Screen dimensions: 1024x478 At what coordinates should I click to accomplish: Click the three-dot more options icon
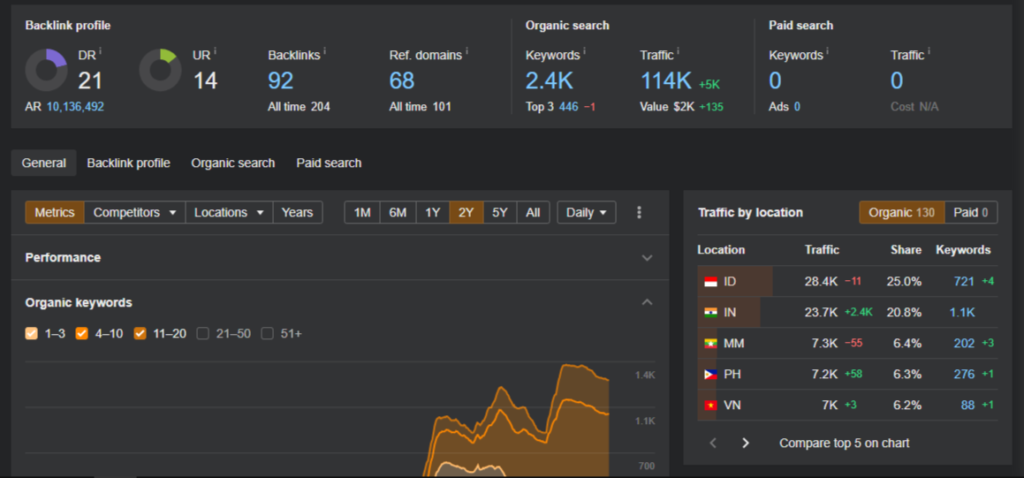click(639, 212)
